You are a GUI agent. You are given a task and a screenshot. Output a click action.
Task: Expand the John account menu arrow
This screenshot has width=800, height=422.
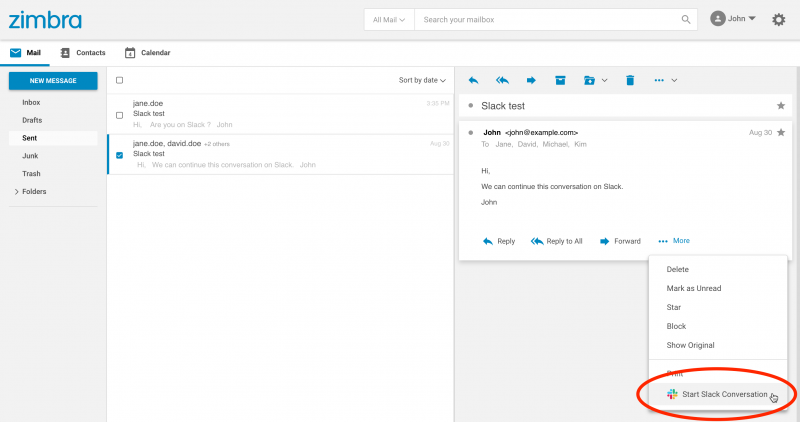point(752,18)
